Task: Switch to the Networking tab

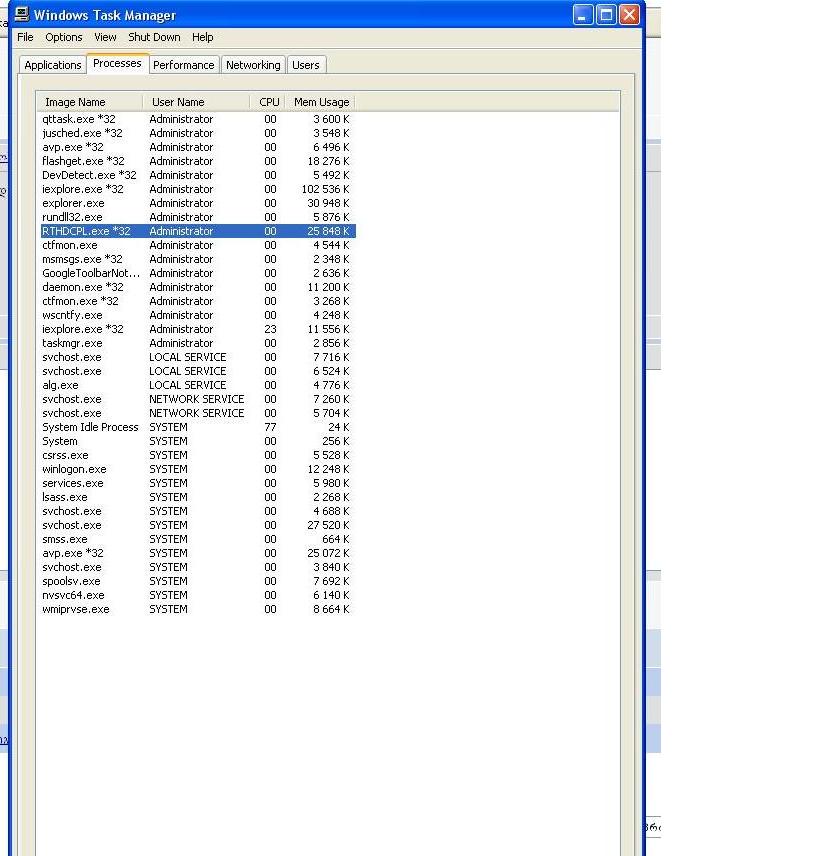Action: pyautogui.click(x=253, y=65)
